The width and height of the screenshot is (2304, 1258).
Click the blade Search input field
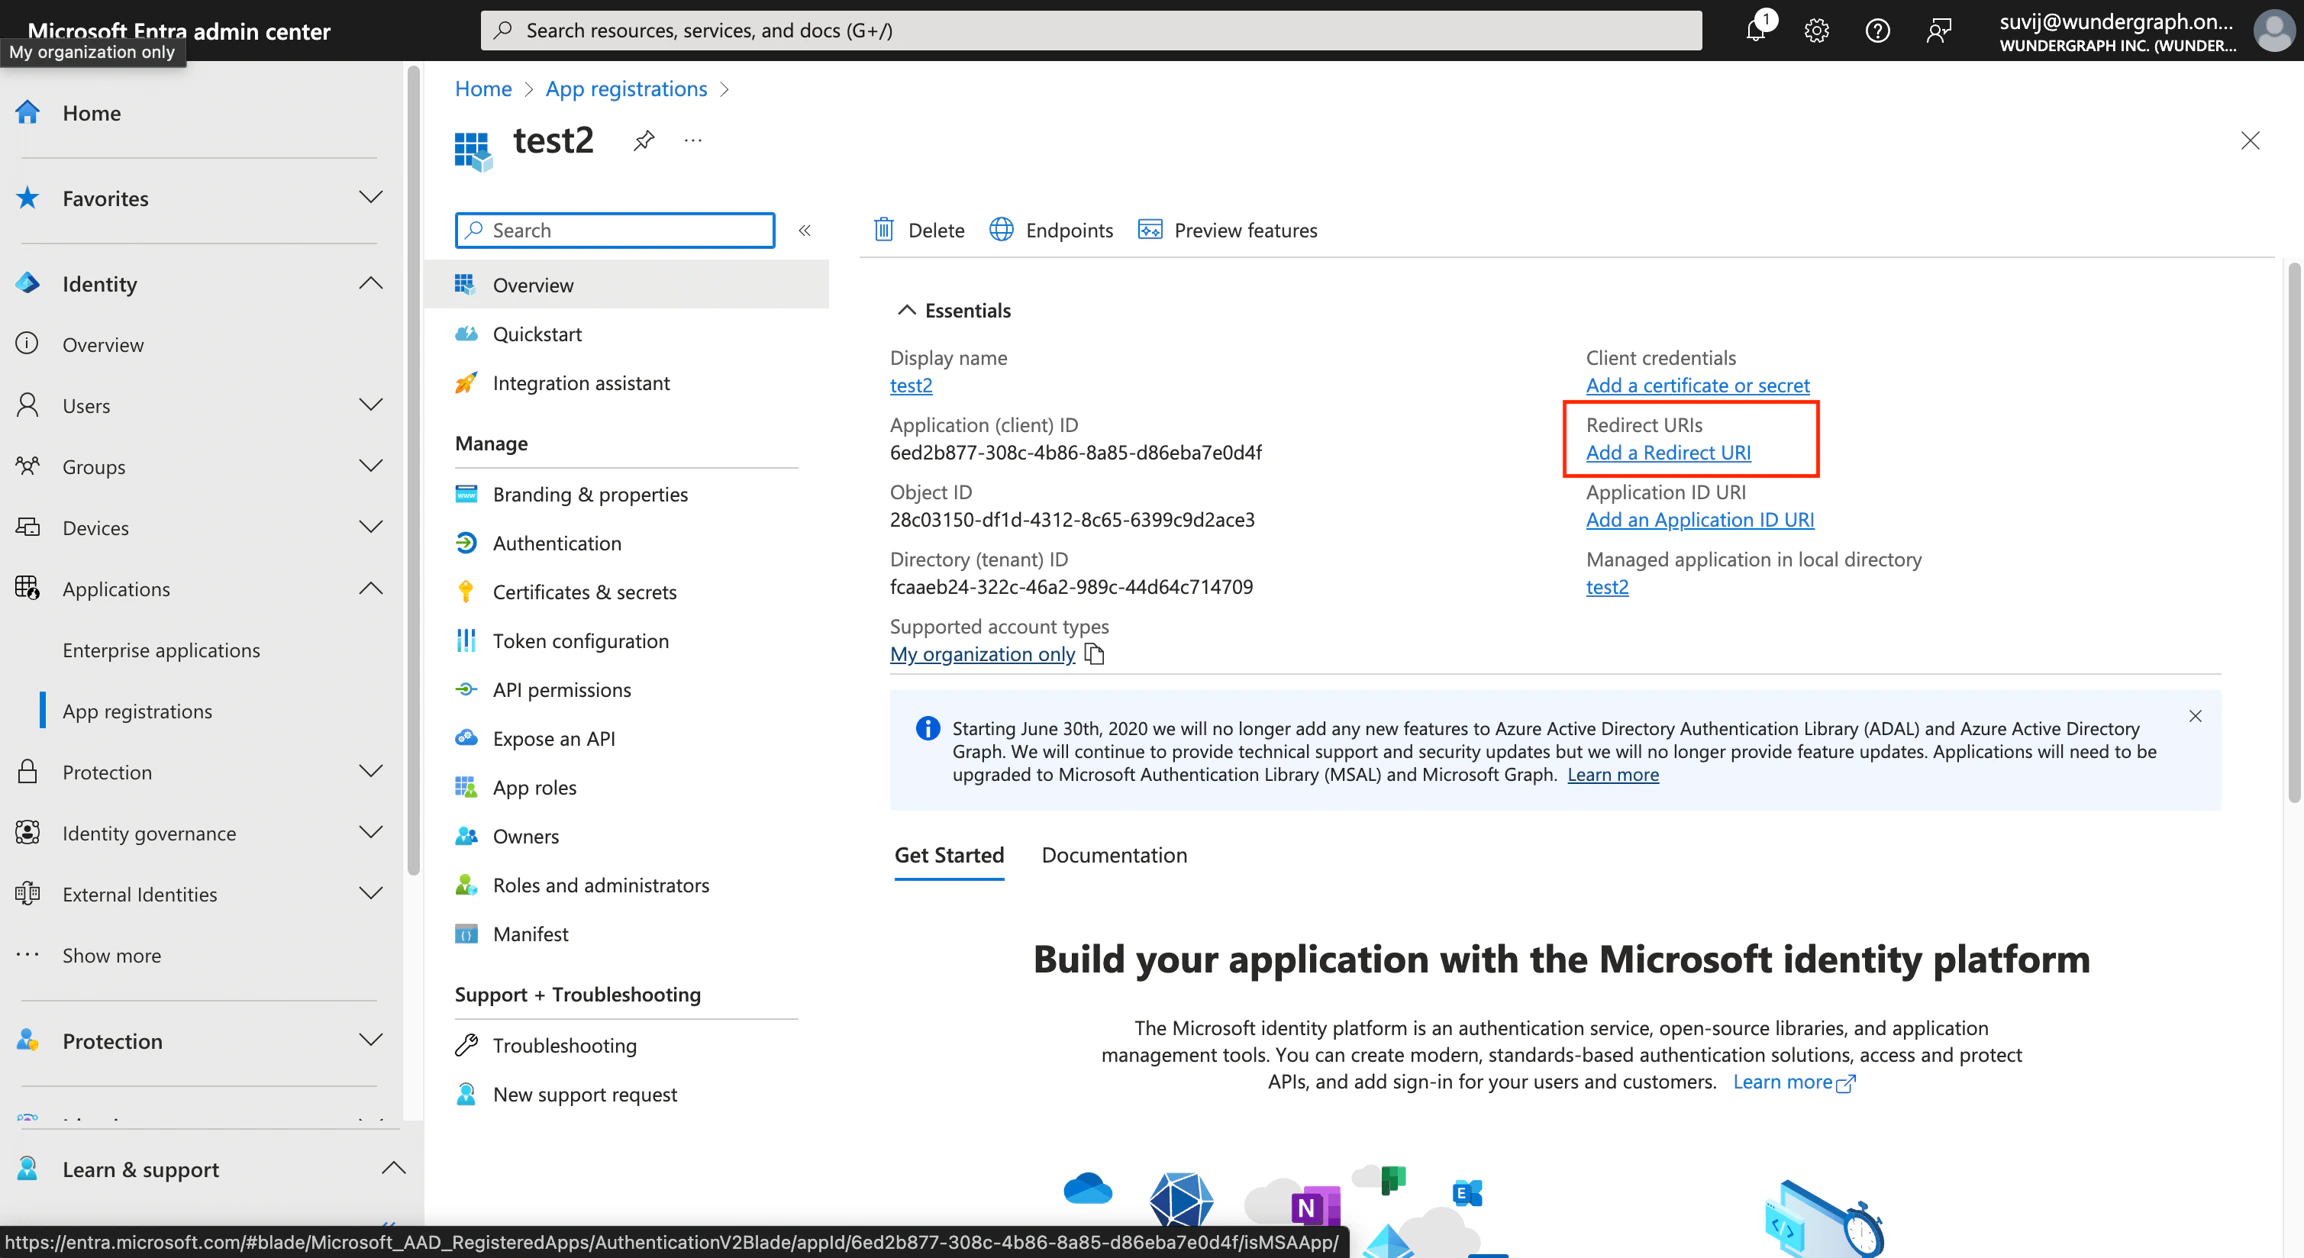click(x=614, y=229)
